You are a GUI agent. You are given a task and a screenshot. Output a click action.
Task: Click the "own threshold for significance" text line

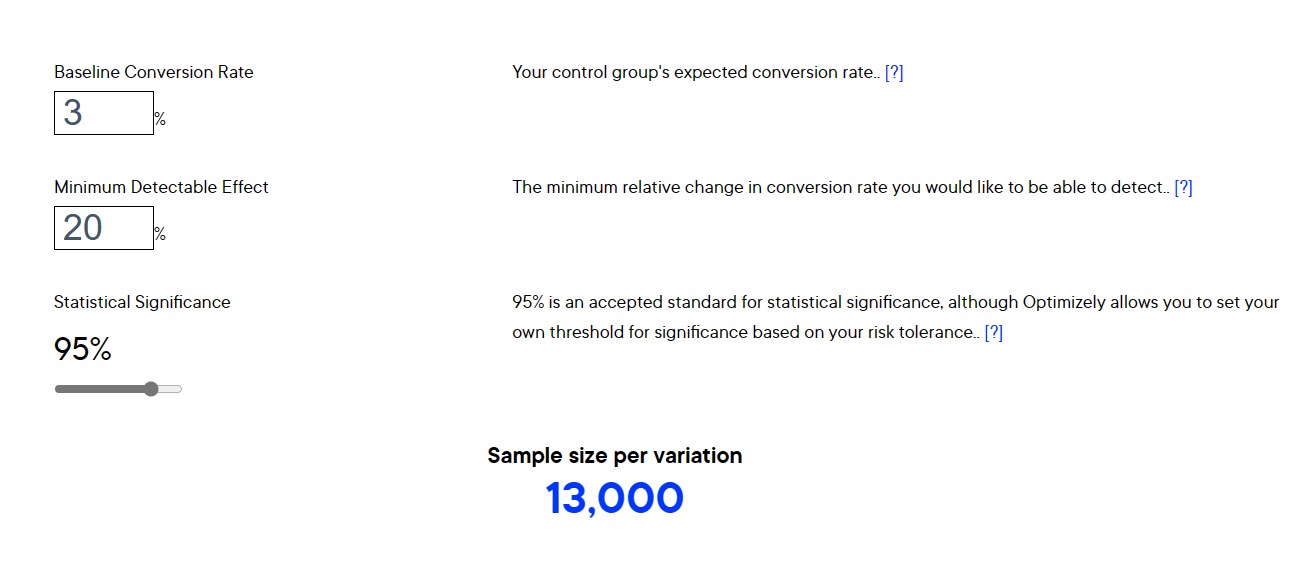tap(745, 332)
